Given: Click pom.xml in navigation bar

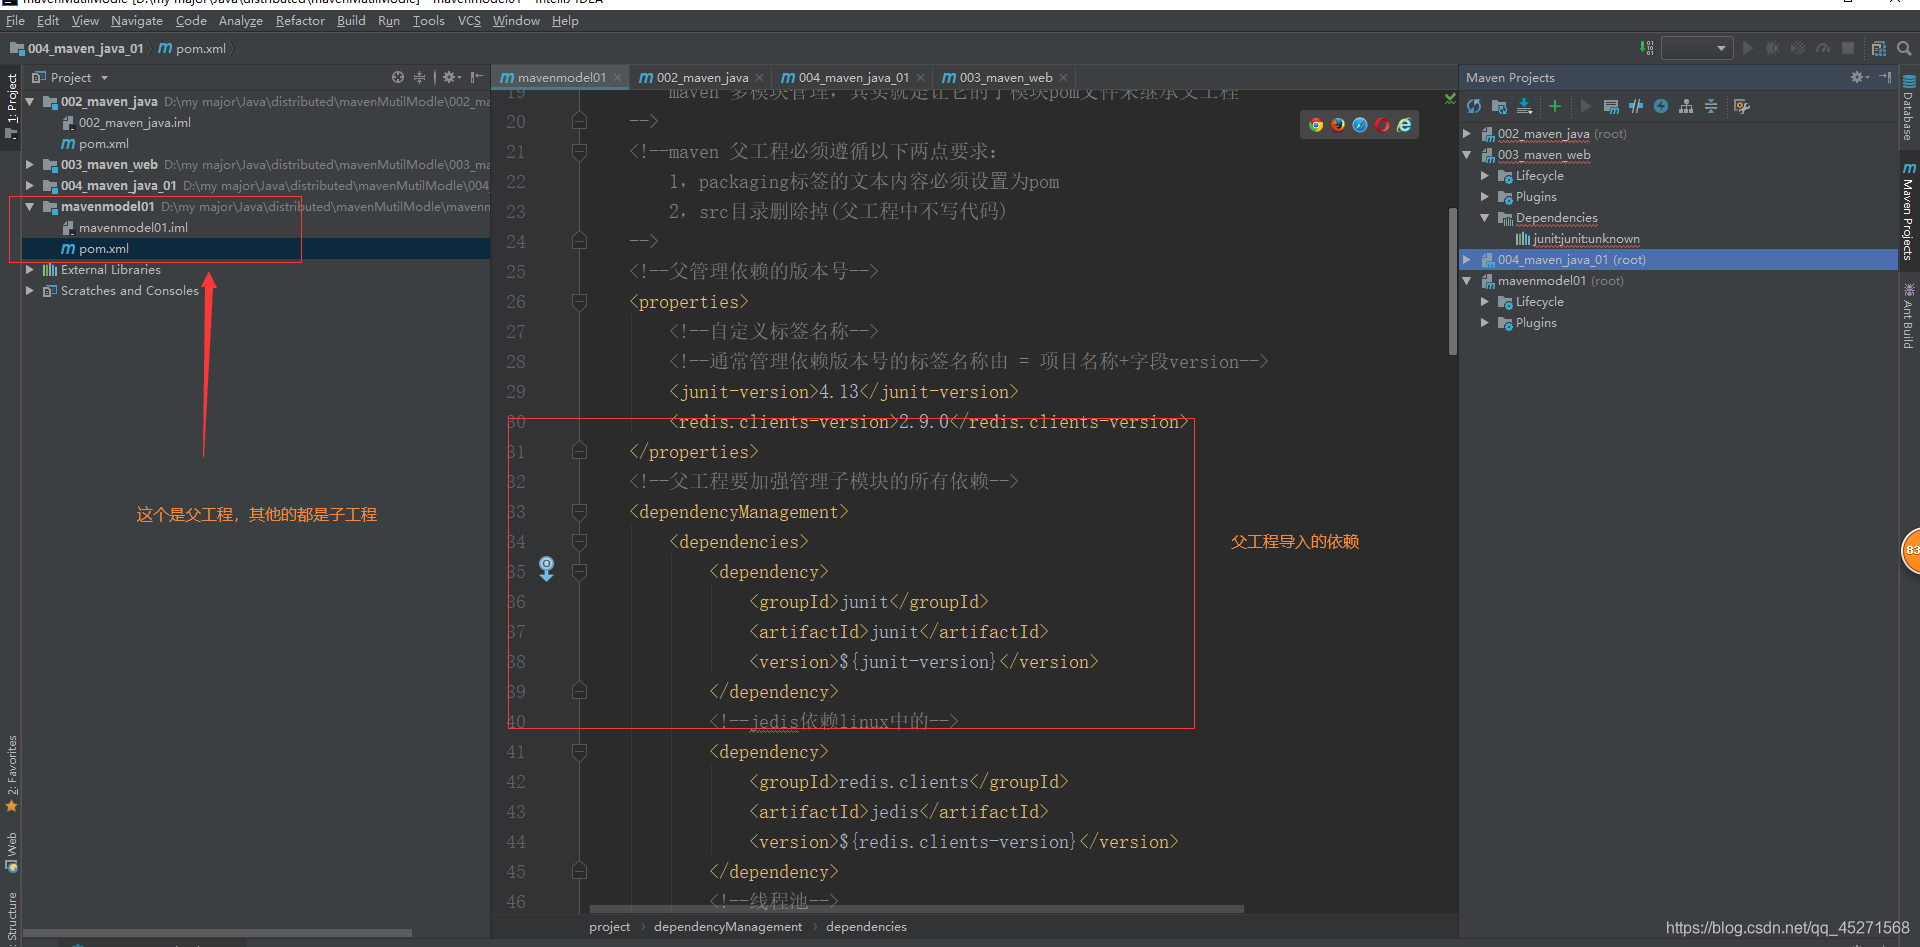Looking at the screenshot, I should [192, 48].
